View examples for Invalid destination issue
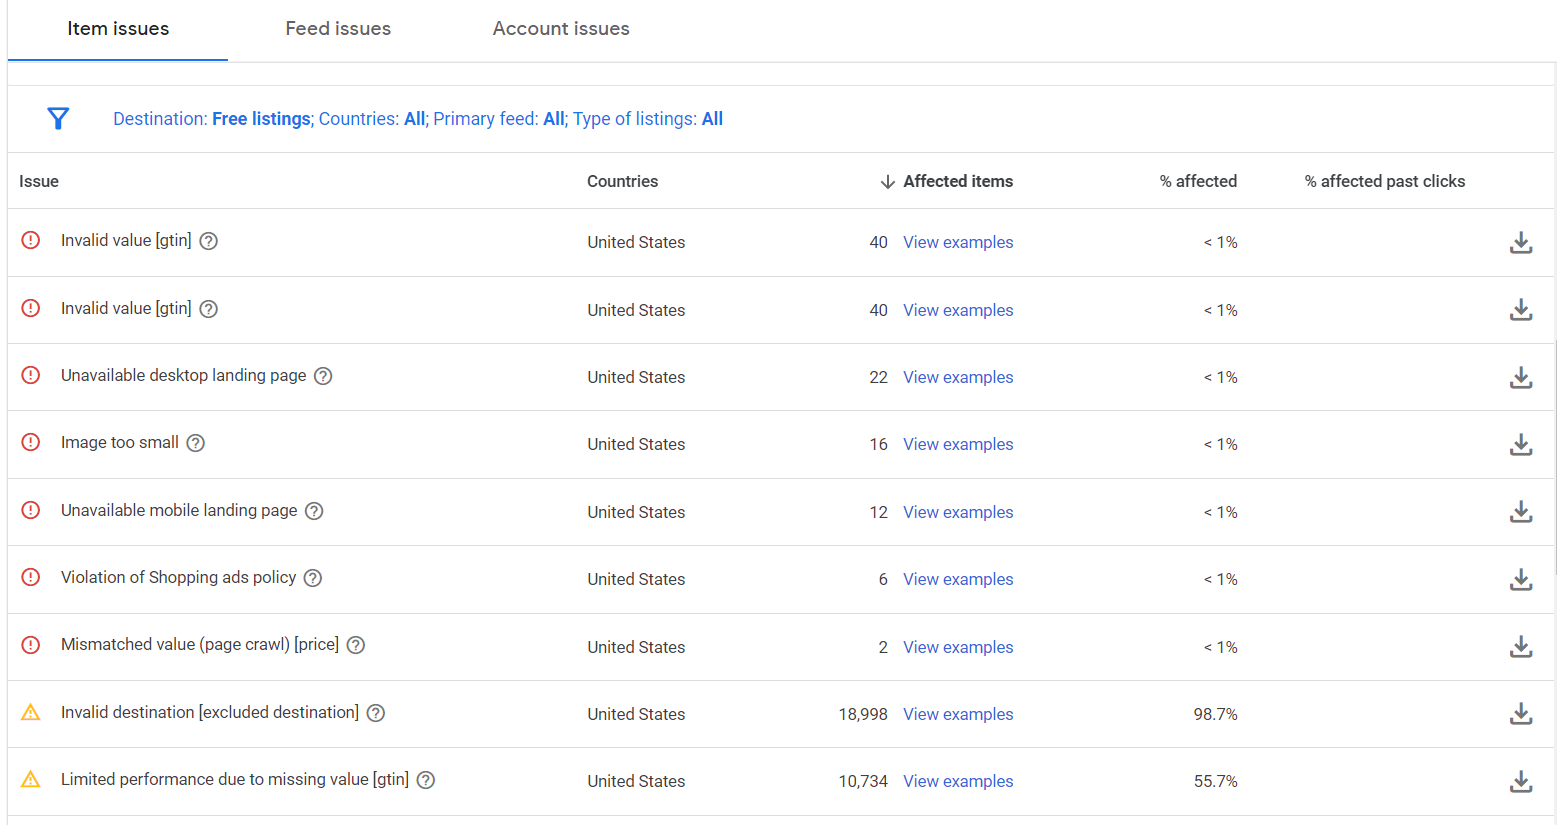This screenshot has height=825, width=1557. (958, 714)
